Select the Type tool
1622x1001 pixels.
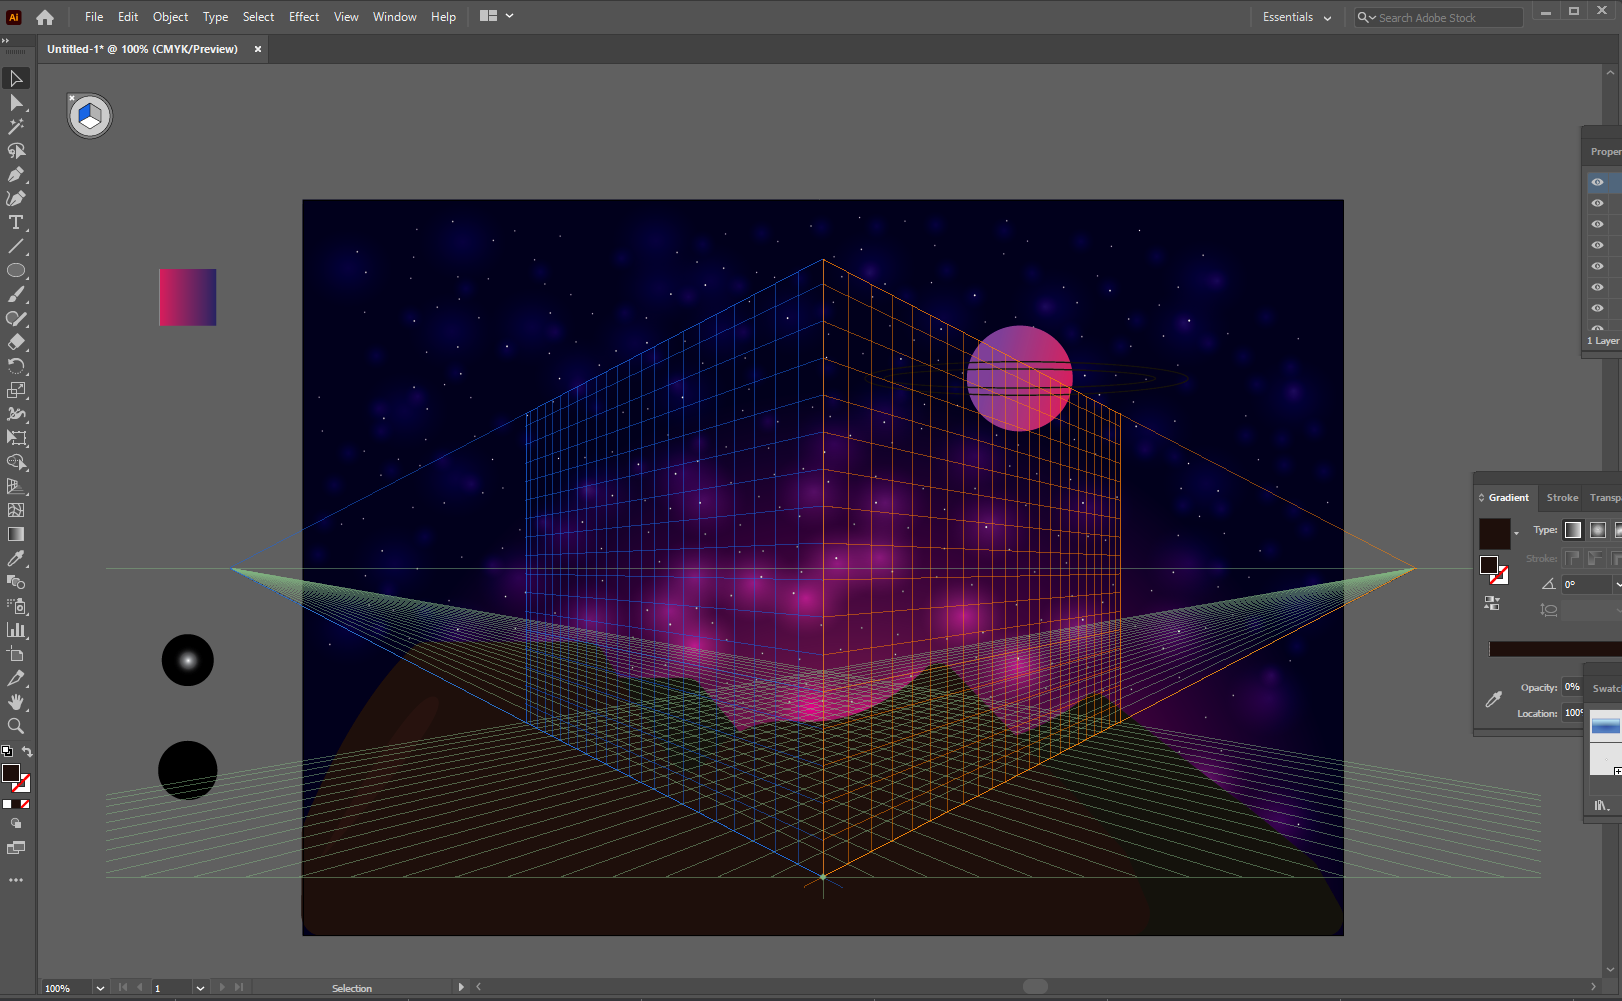16,222
